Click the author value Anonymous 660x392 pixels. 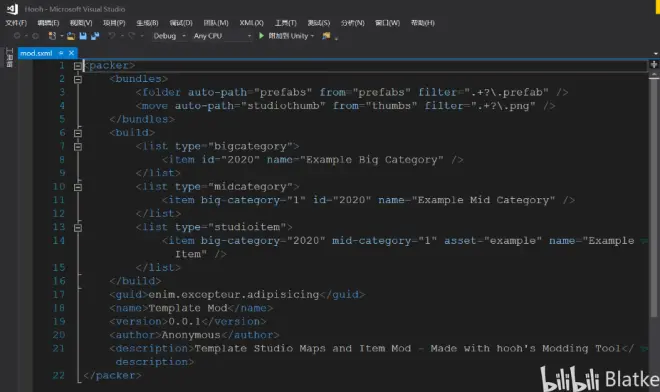[x=191, y=335]
